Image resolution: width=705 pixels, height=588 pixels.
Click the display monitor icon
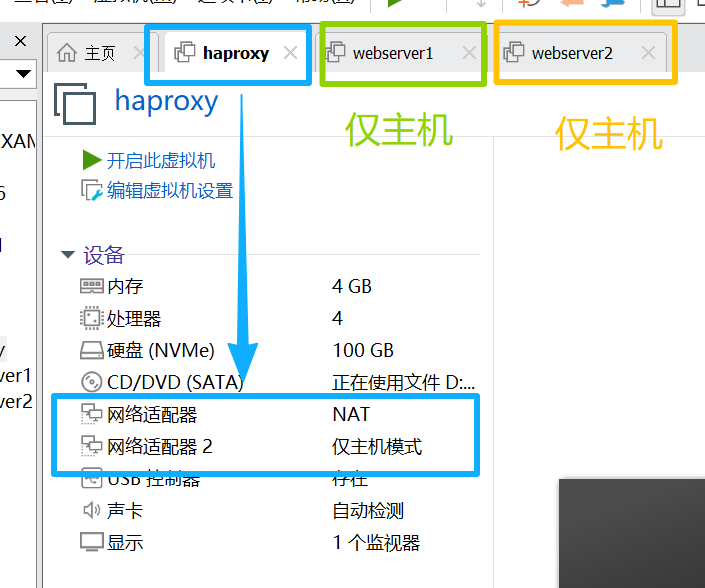pyautogui.click(x=92, y=542)
